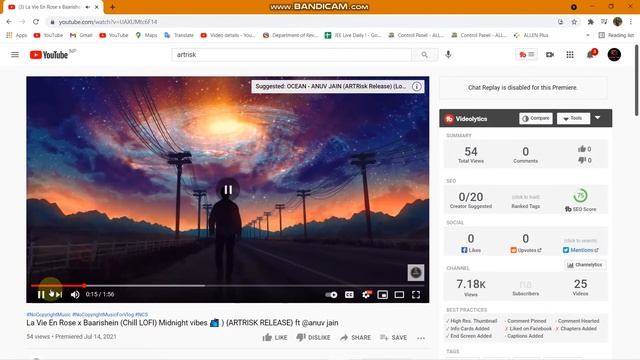Click the Videolytics Compare button

click(536, 118)
